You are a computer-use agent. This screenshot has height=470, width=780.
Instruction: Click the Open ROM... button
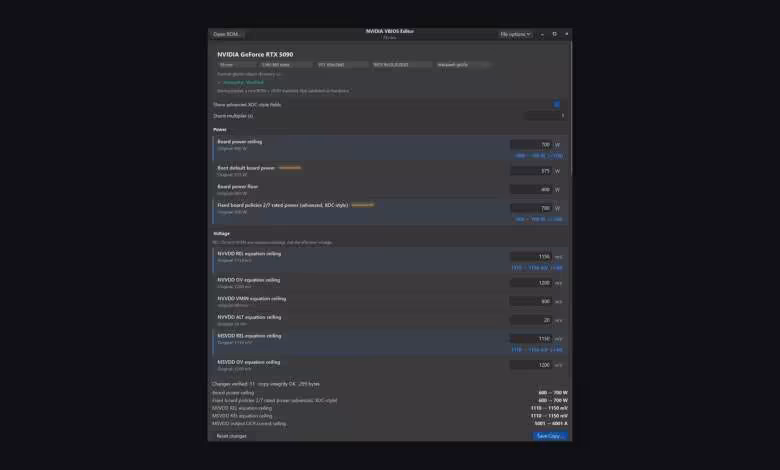[227, 34]
